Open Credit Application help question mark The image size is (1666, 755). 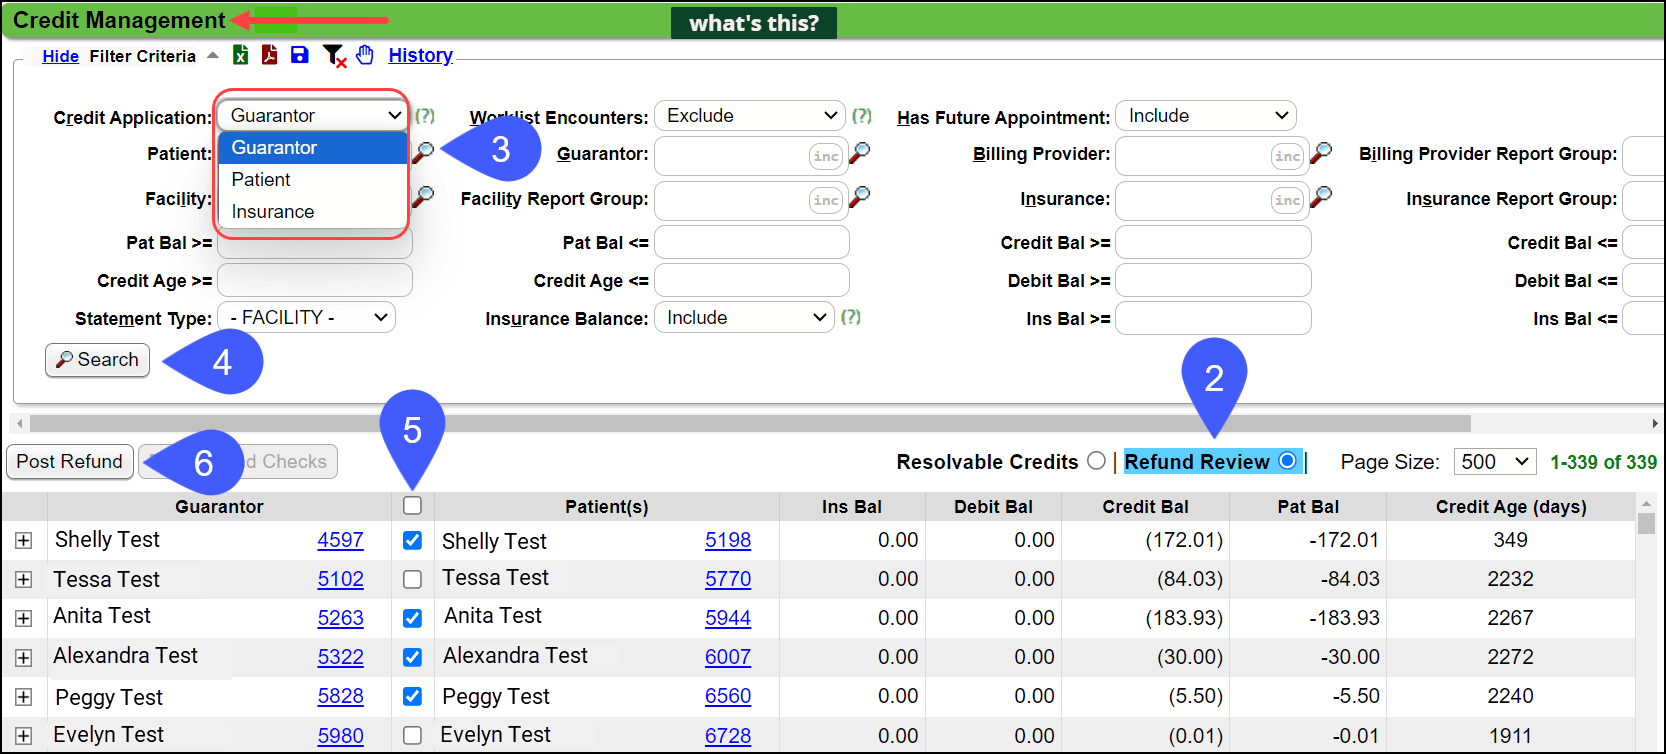[425, 116]
